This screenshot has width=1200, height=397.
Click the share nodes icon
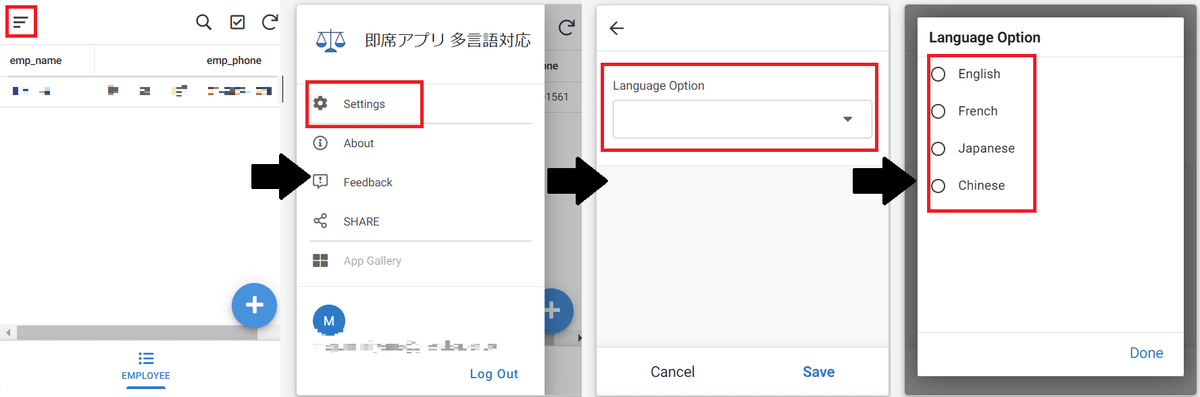[320, 221]
